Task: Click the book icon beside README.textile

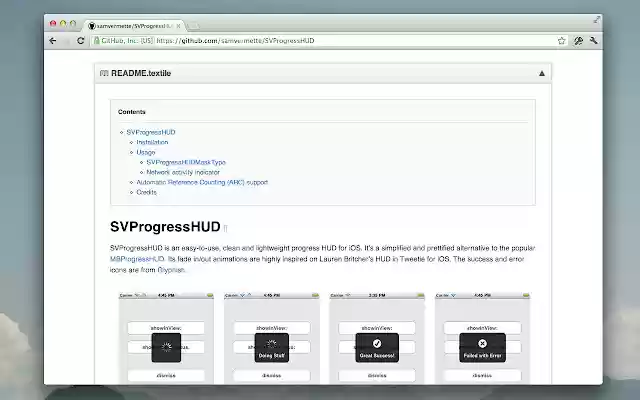Action: 104,73
